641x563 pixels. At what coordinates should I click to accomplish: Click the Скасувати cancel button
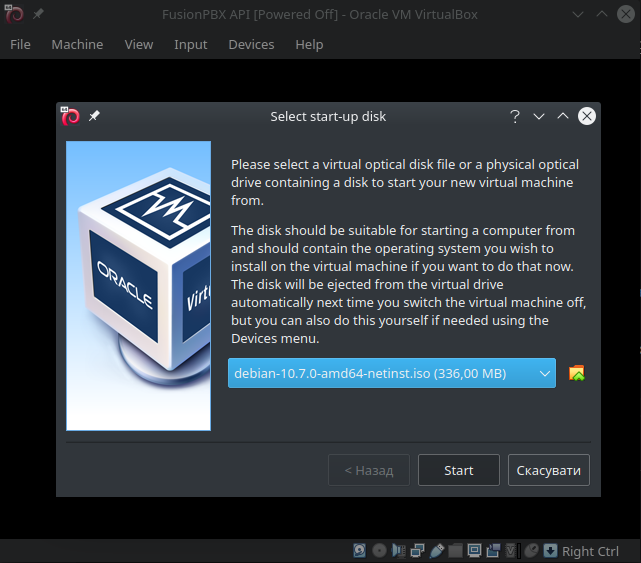click(549, 470)
